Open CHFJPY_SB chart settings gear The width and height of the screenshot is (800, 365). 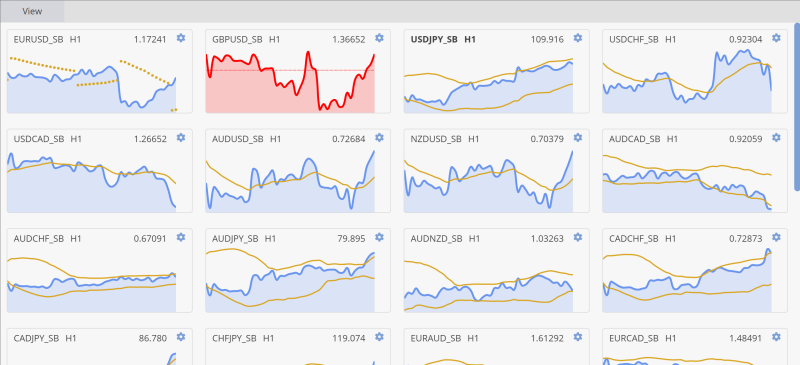click(x=379, y=336)
